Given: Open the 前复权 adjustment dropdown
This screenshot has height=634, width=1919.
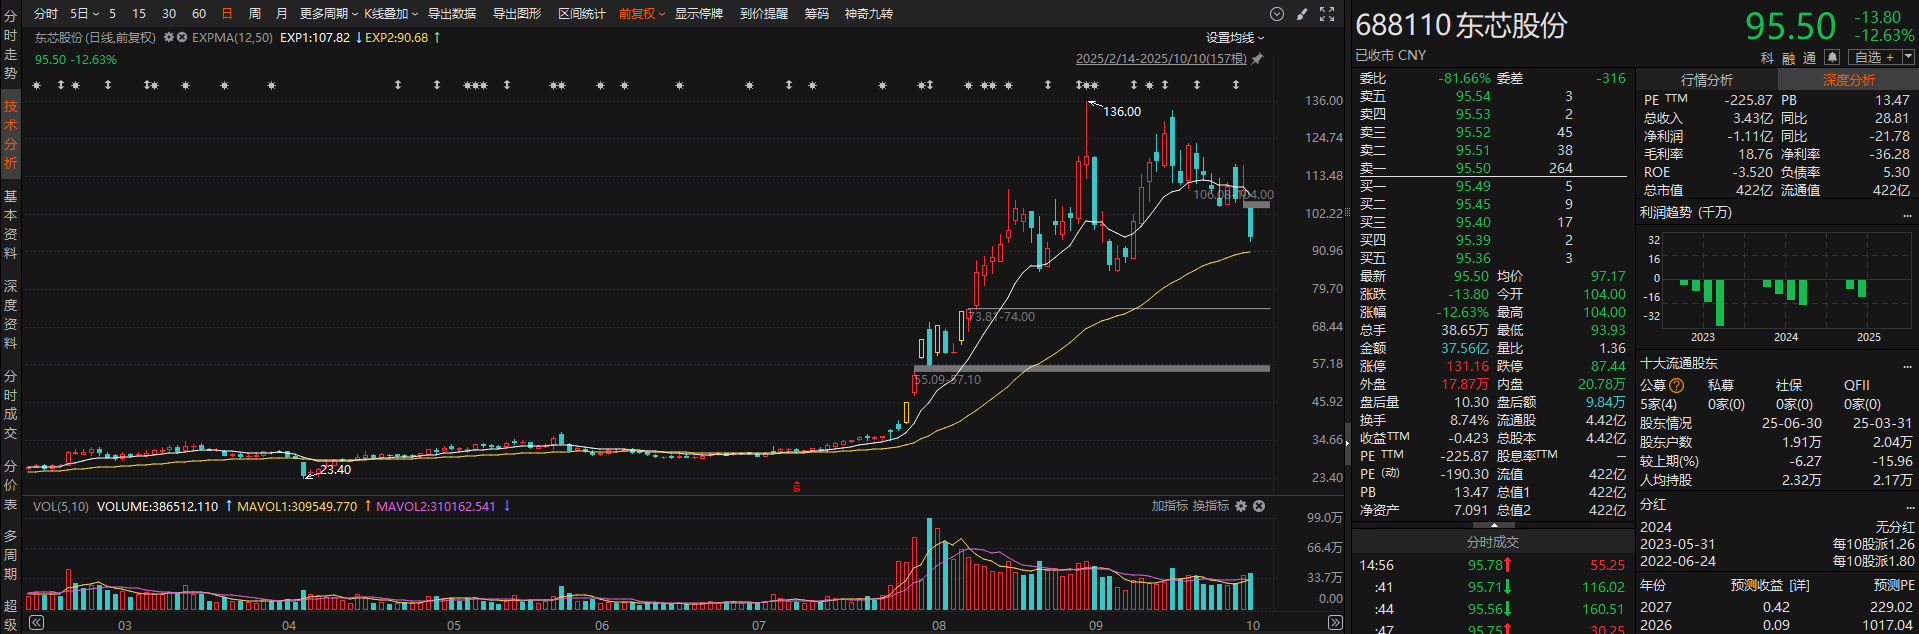Looking at the screenshot, I should coord(641,14).
